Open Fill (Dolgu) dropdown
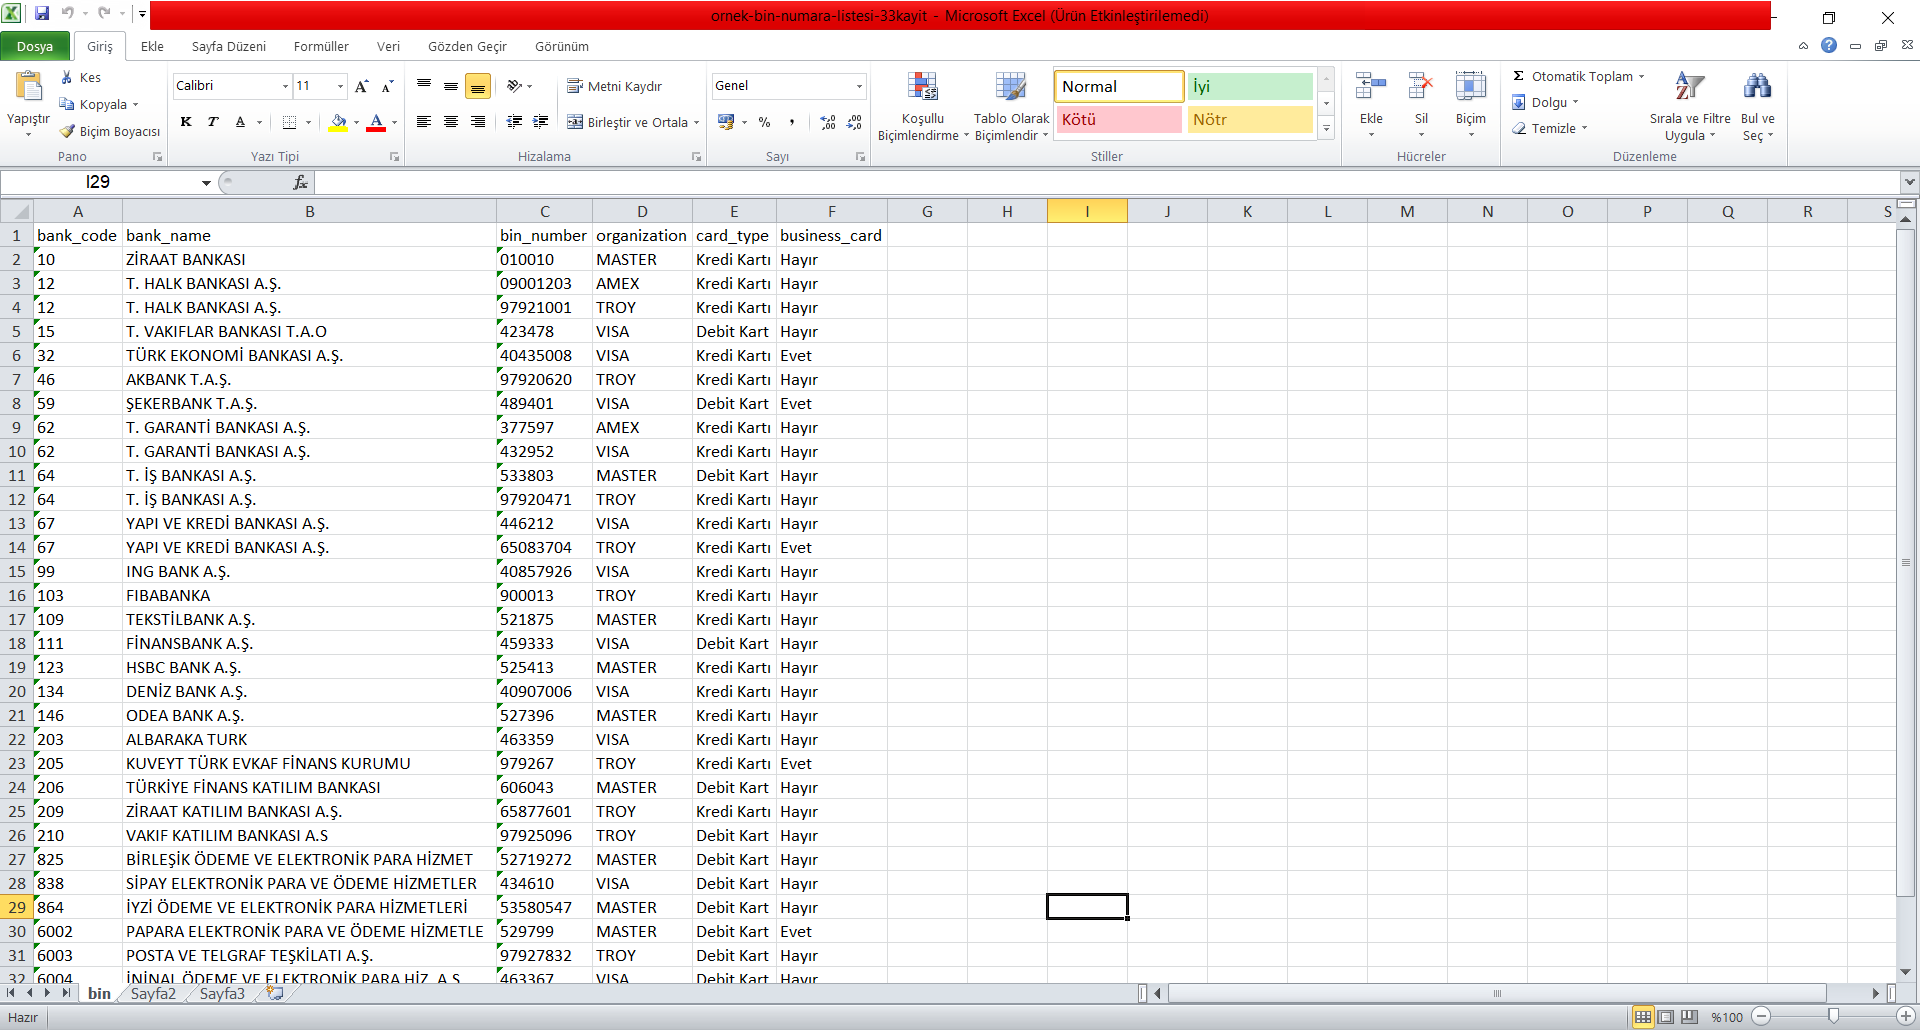 (x=1545, y=102)
